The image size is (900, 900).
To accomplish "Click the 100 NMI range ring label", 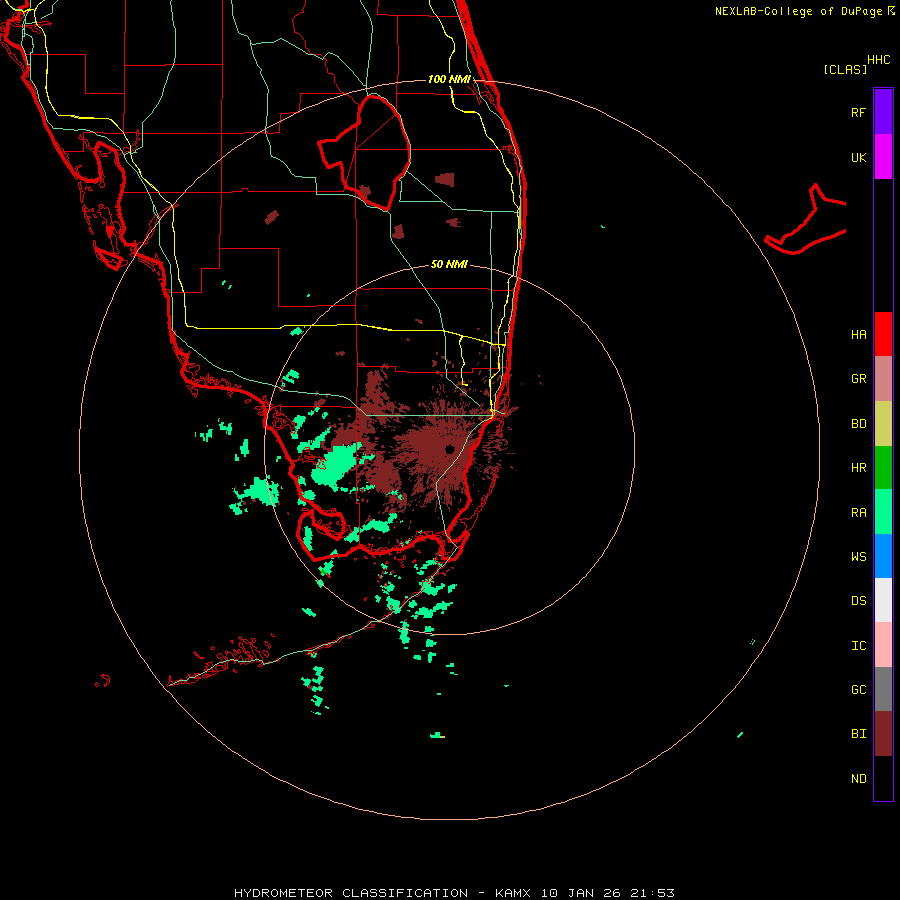I will pyautogui.click(x=449, y=79).
